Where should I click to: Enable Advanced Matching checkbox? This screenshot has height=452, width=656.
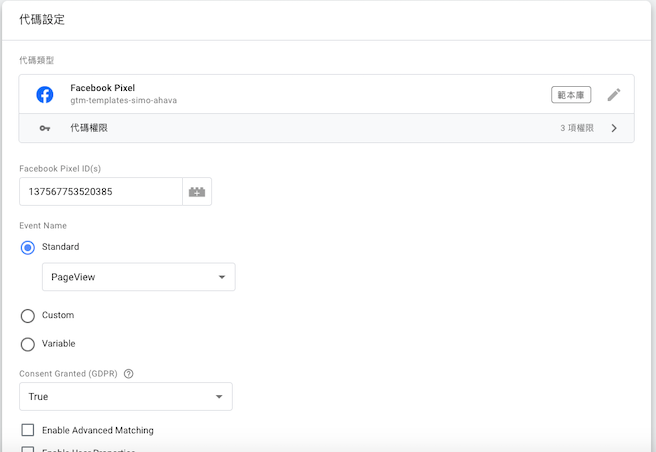(28, 430)
